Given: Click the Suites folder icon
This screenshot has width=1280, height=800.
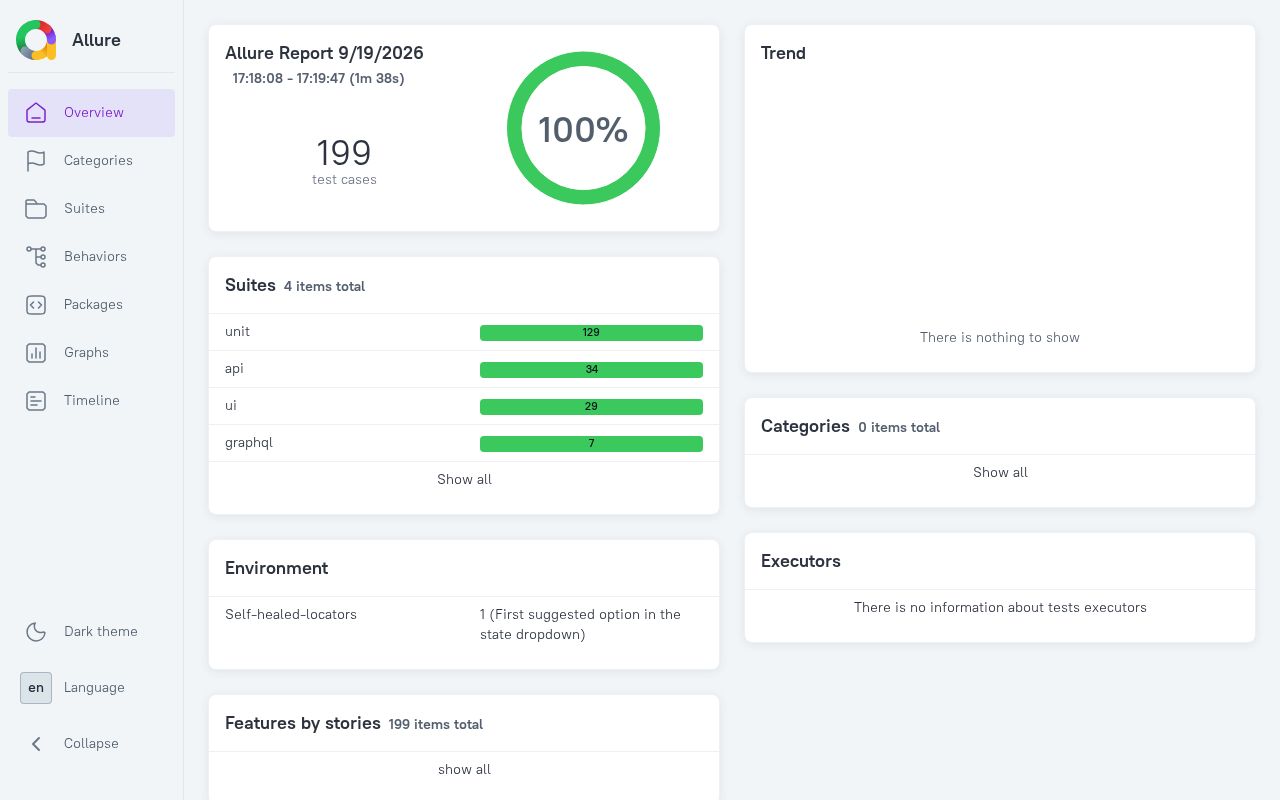Looking at the screenshot, I should [36, 209].
